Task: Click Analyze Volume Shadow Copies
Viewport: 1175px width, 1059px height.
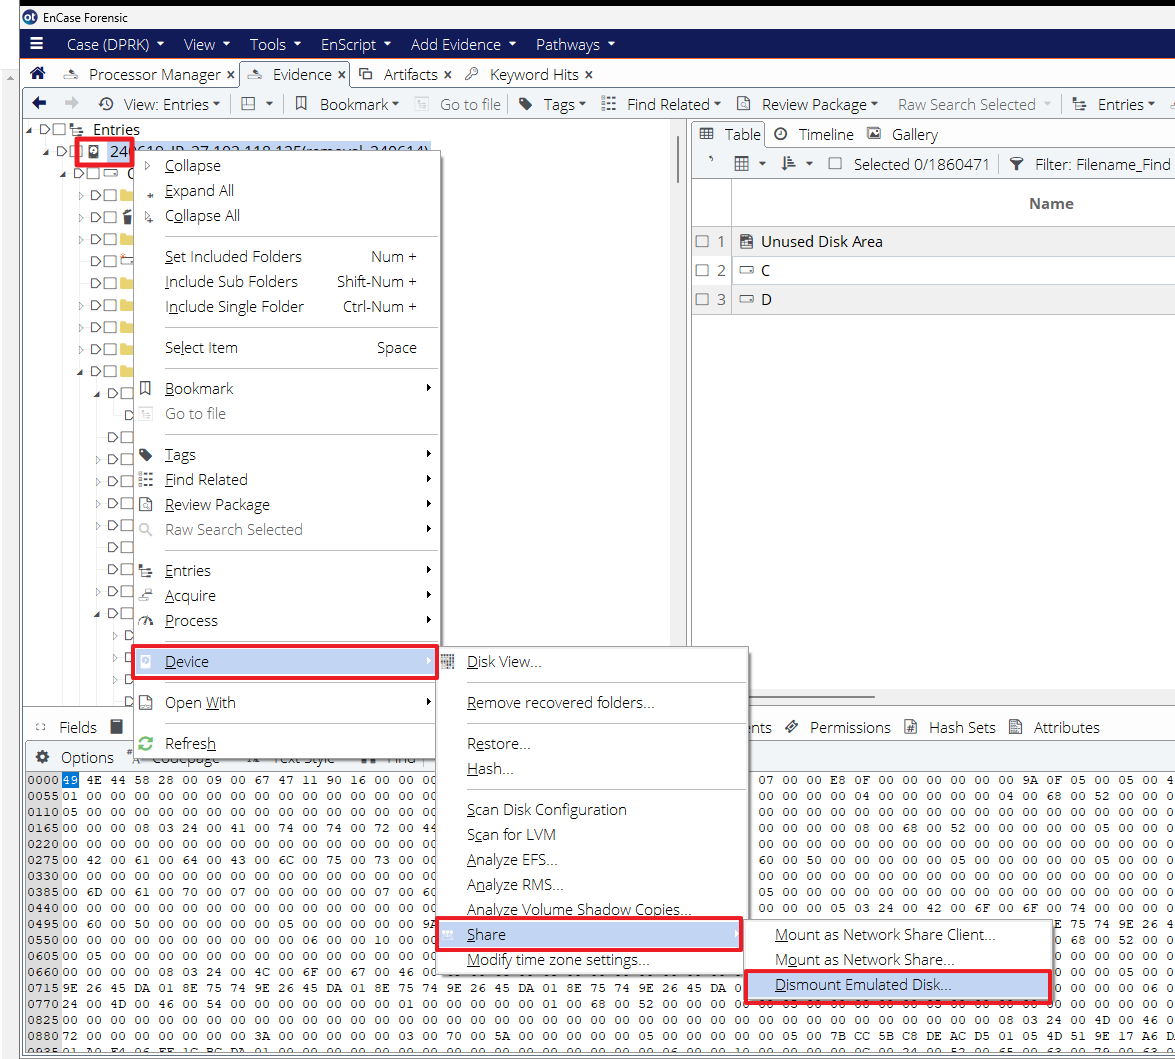Action: point(579,909)
